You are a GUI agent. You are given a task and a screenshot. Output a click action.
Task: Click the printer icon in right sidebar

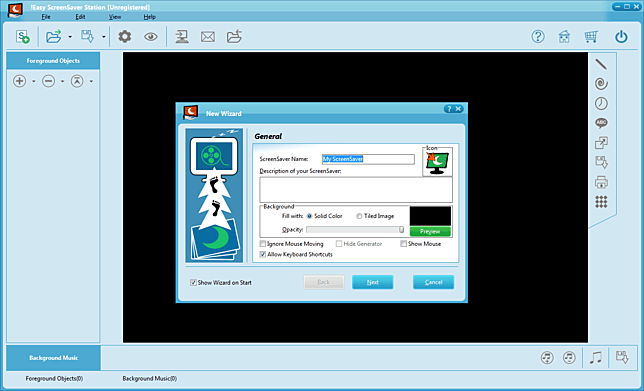[x=601, y=182]
